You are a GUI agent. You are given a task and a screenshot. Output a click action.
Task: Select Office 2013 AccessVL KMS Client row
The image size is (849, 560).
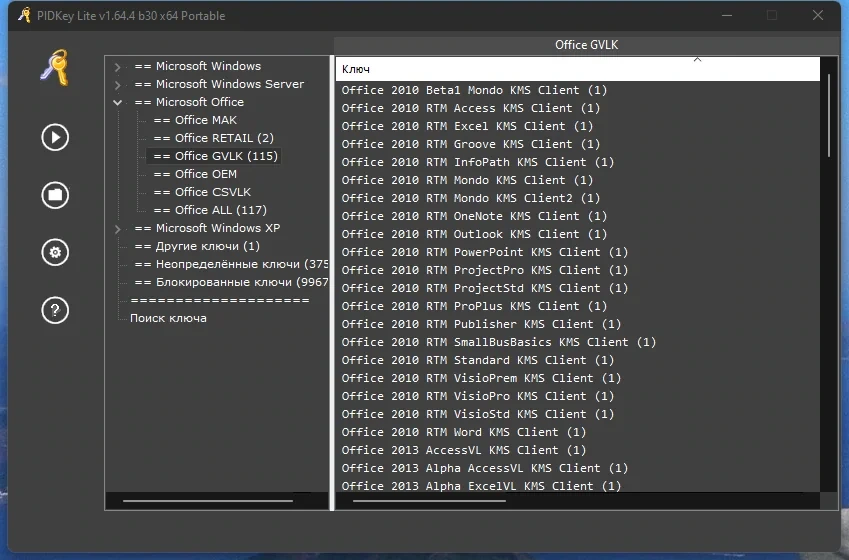point(463,450)
